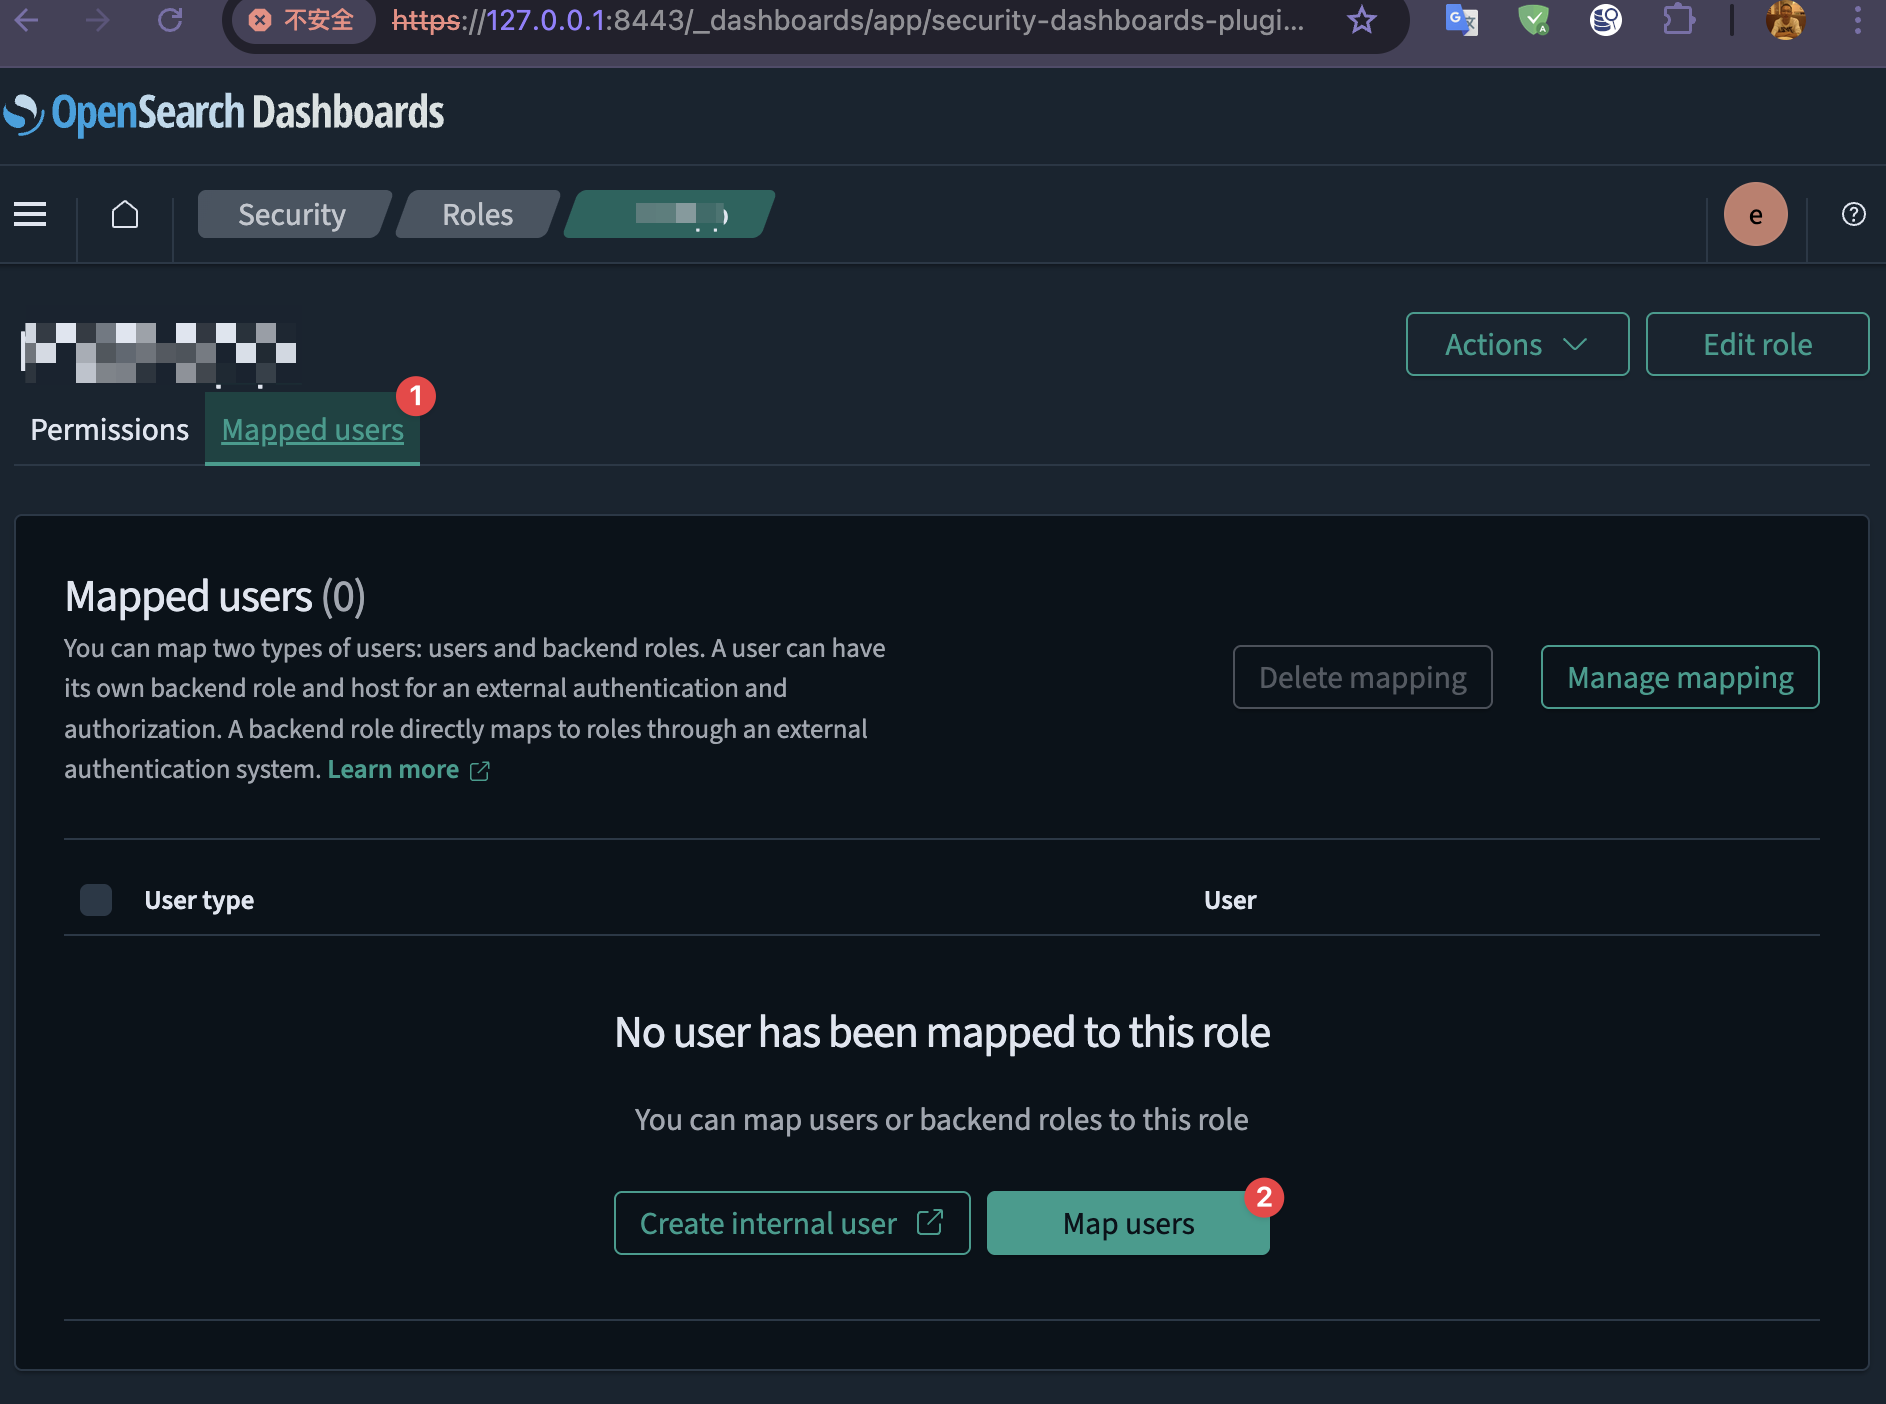
Task: Open the help question-mark icon
Action: point(1853,214)
